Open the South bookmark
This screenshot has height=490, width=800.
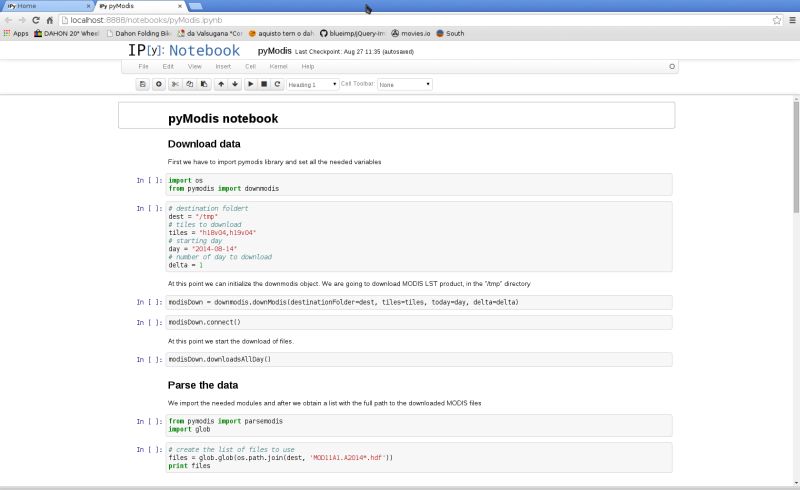(x=451, y=33)
